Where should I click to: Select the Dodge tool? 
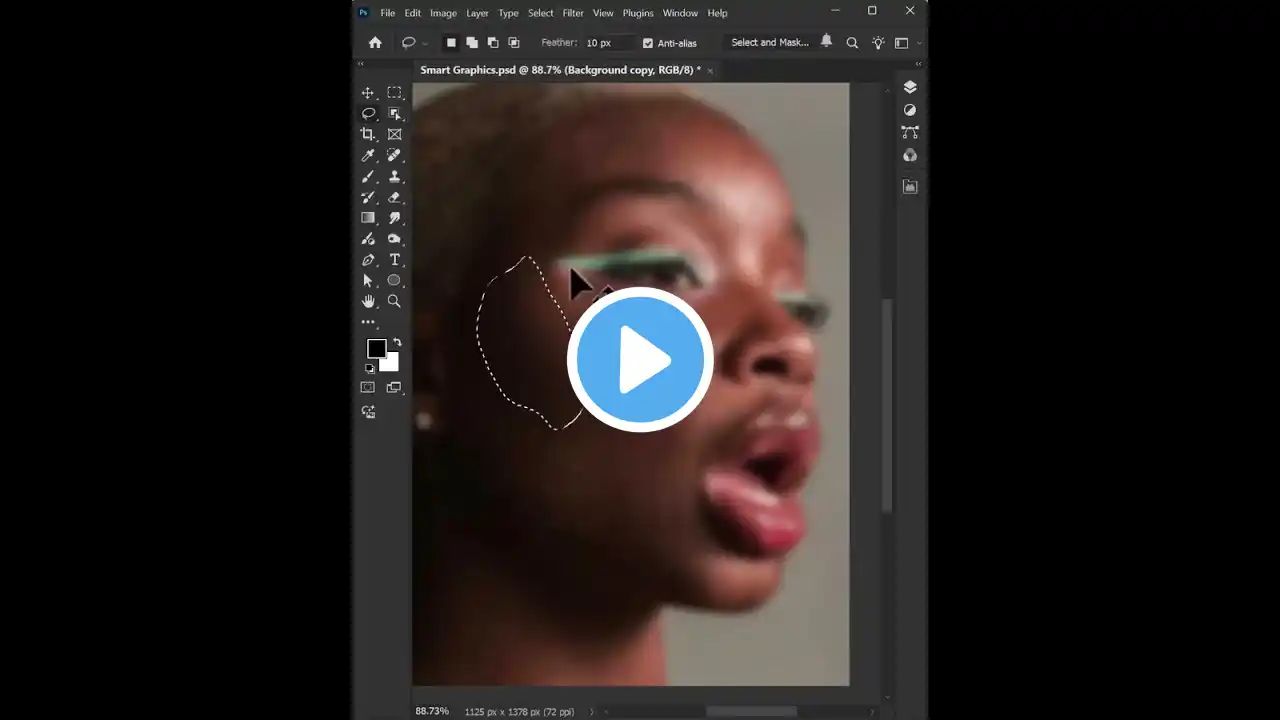click(x=368, y=239)
